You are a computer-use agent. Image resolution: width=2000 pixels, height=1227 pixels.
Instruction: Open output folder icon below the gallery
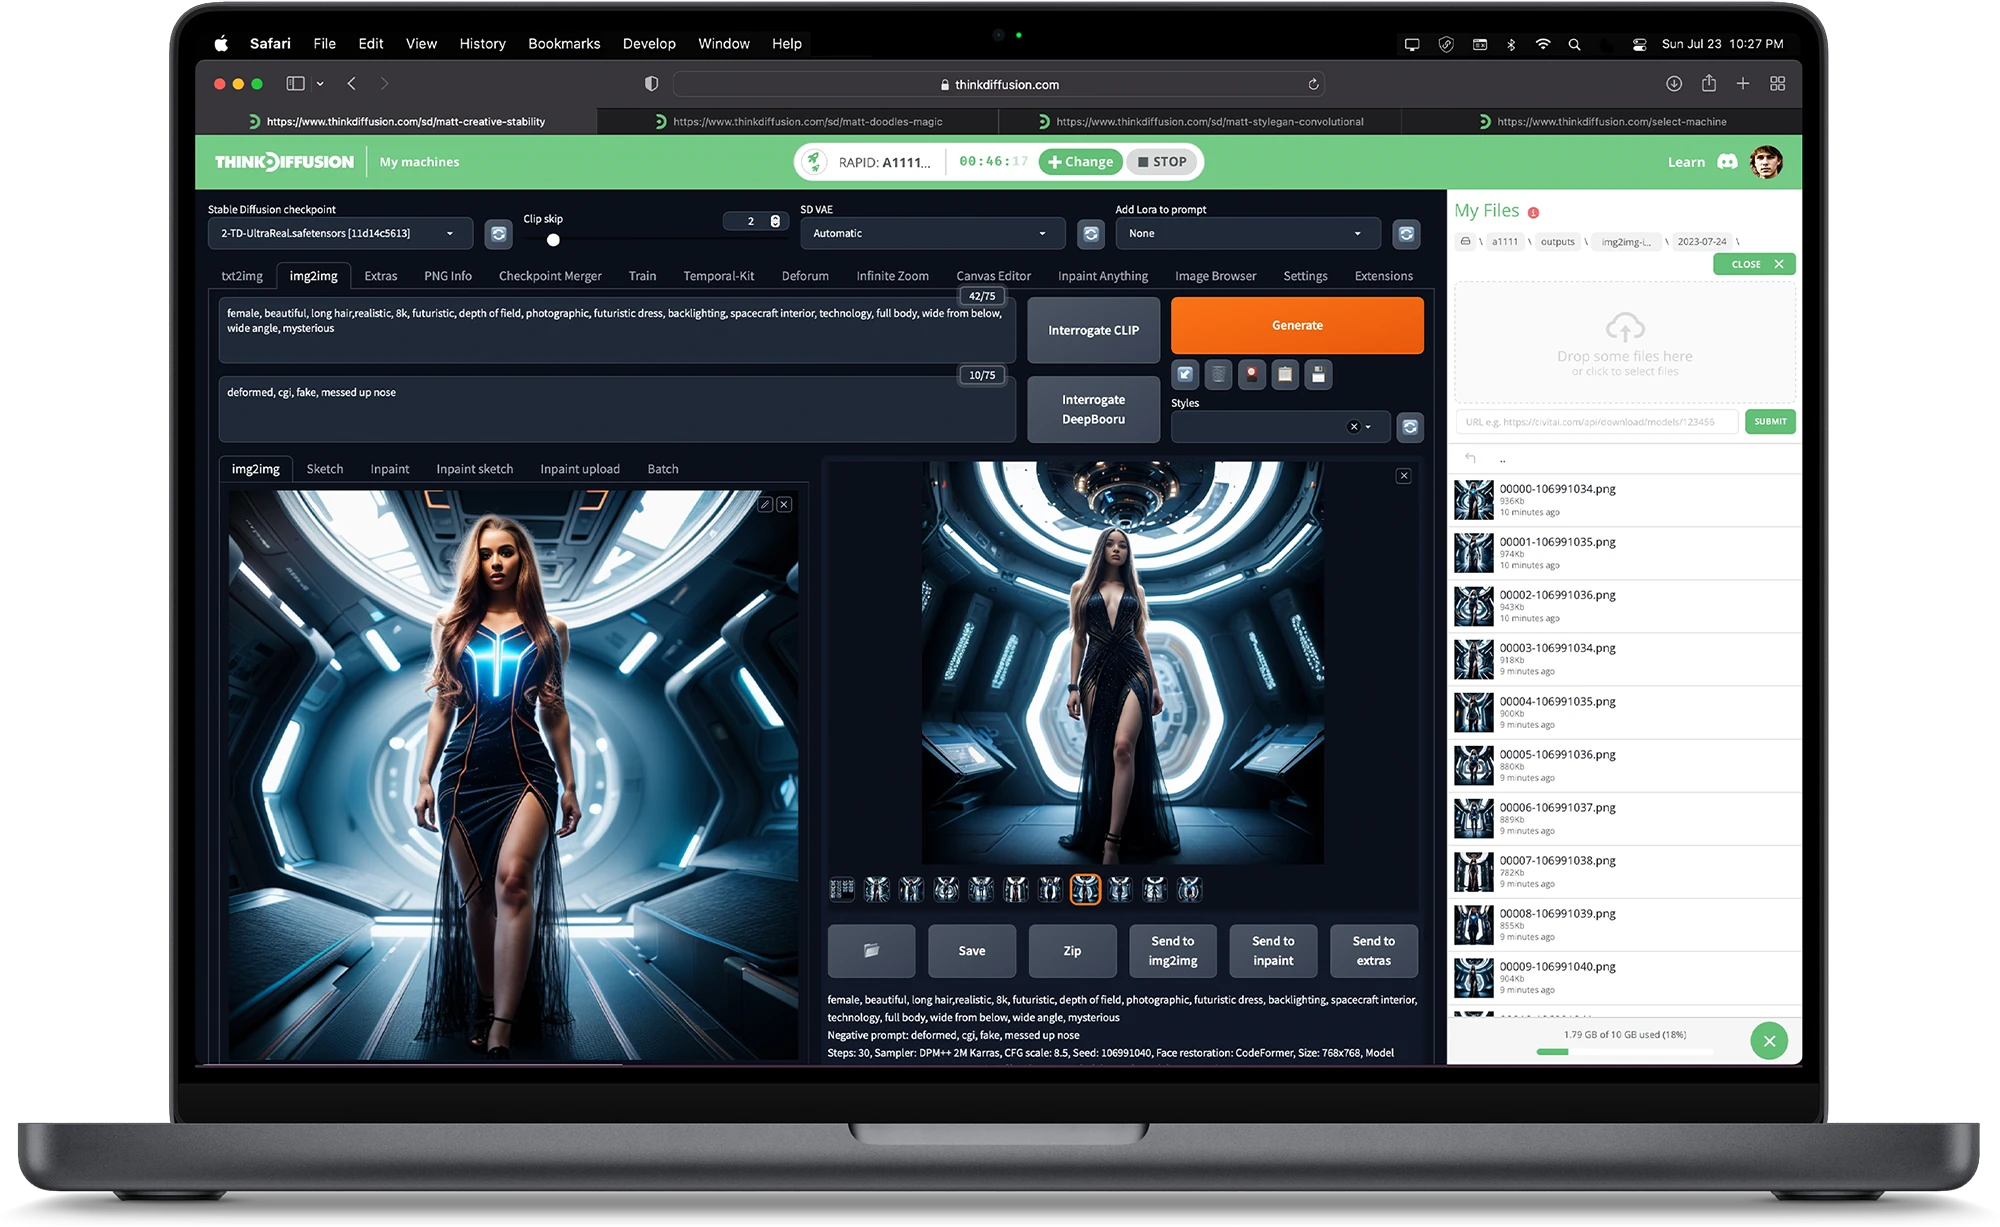[x=871, y=951]
